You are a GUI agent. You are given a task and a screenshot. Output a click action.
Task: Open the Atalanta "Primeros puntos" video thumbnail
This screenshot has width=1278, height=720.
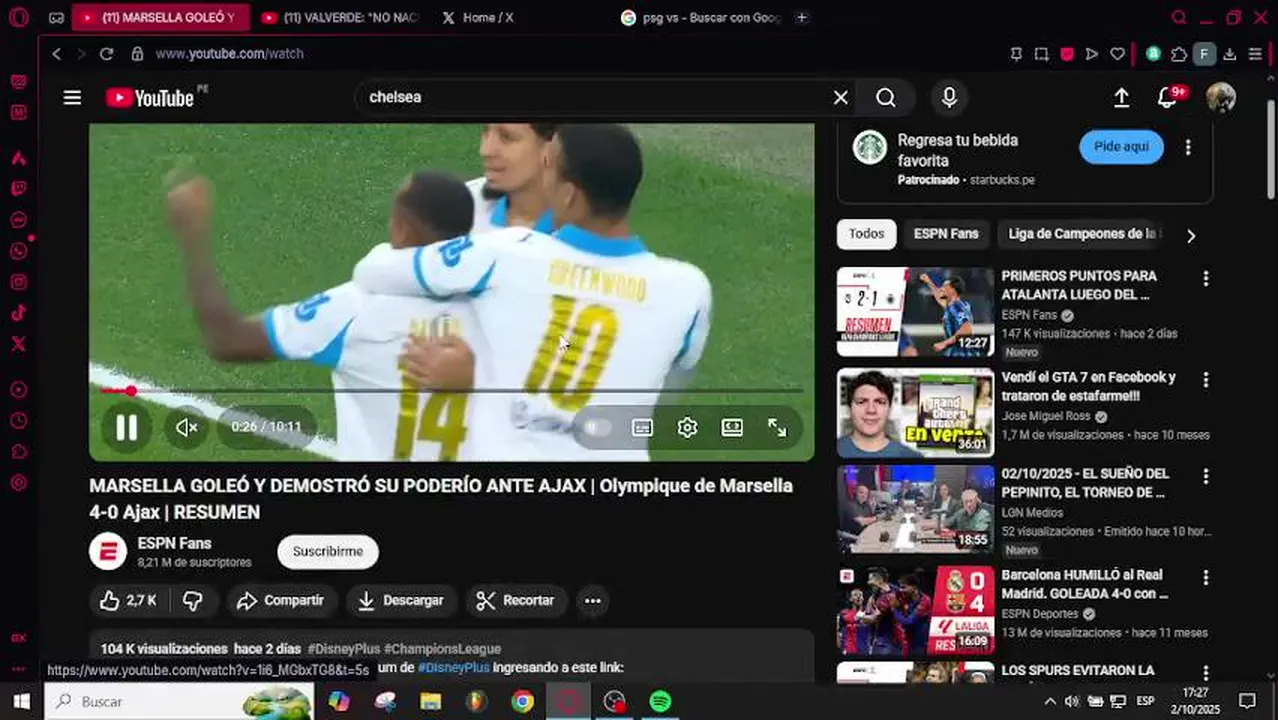[x=915, y=311]
